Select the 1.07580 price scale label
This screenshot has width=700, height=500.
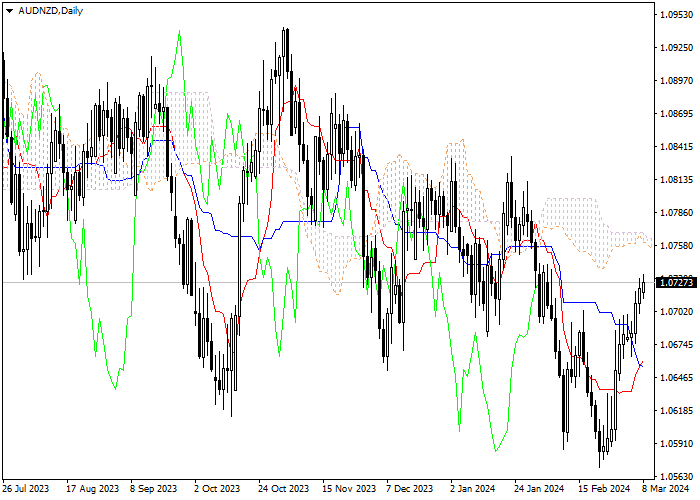tap(676, 246)
